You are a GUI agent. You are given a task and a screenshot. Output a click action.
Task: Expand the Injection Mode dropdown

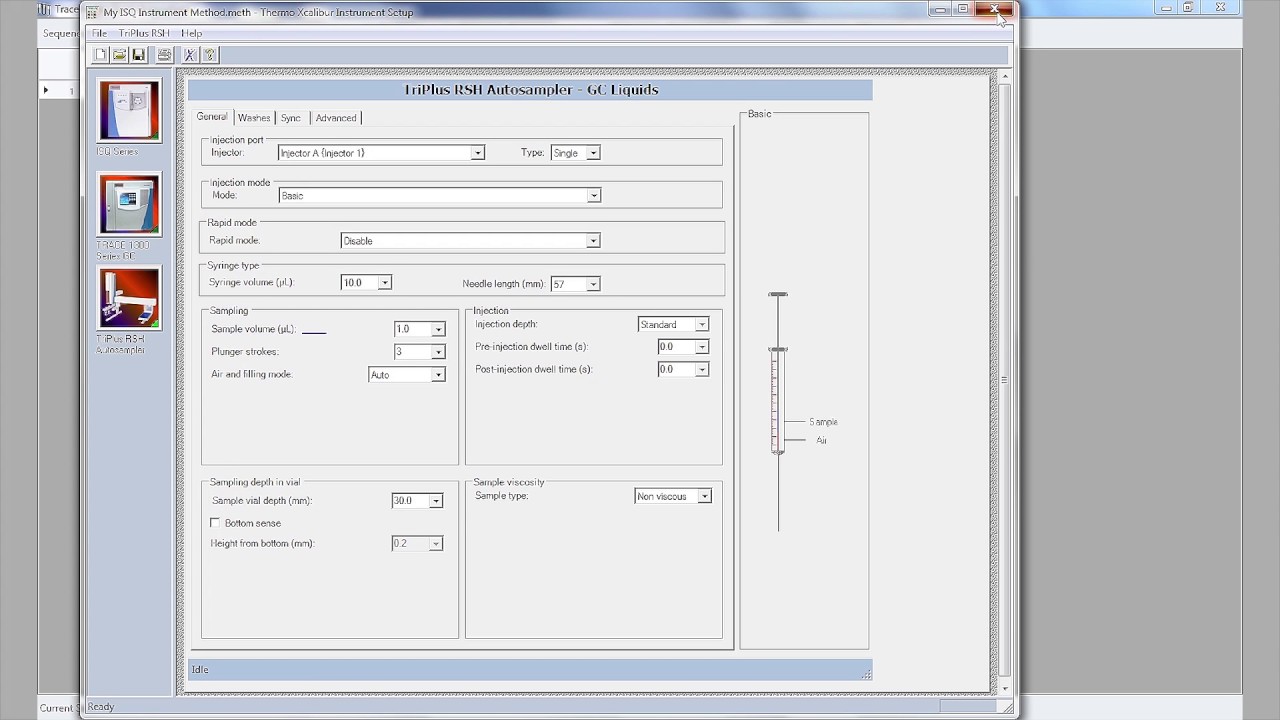coord(594,196)
